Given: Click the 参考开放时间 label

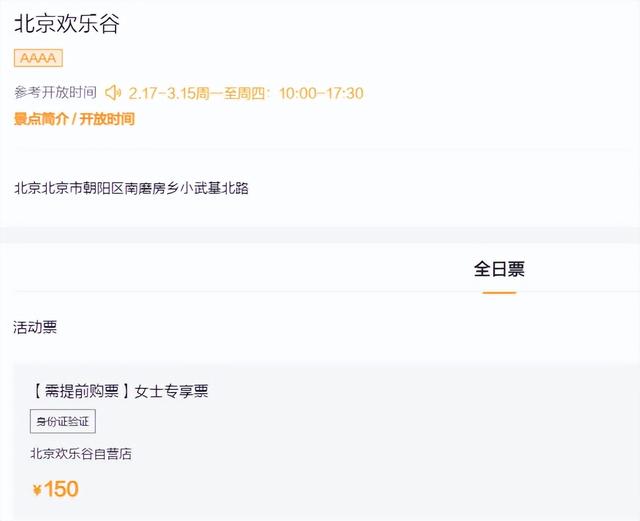Looking at the screenshot, I should [56, 92].
